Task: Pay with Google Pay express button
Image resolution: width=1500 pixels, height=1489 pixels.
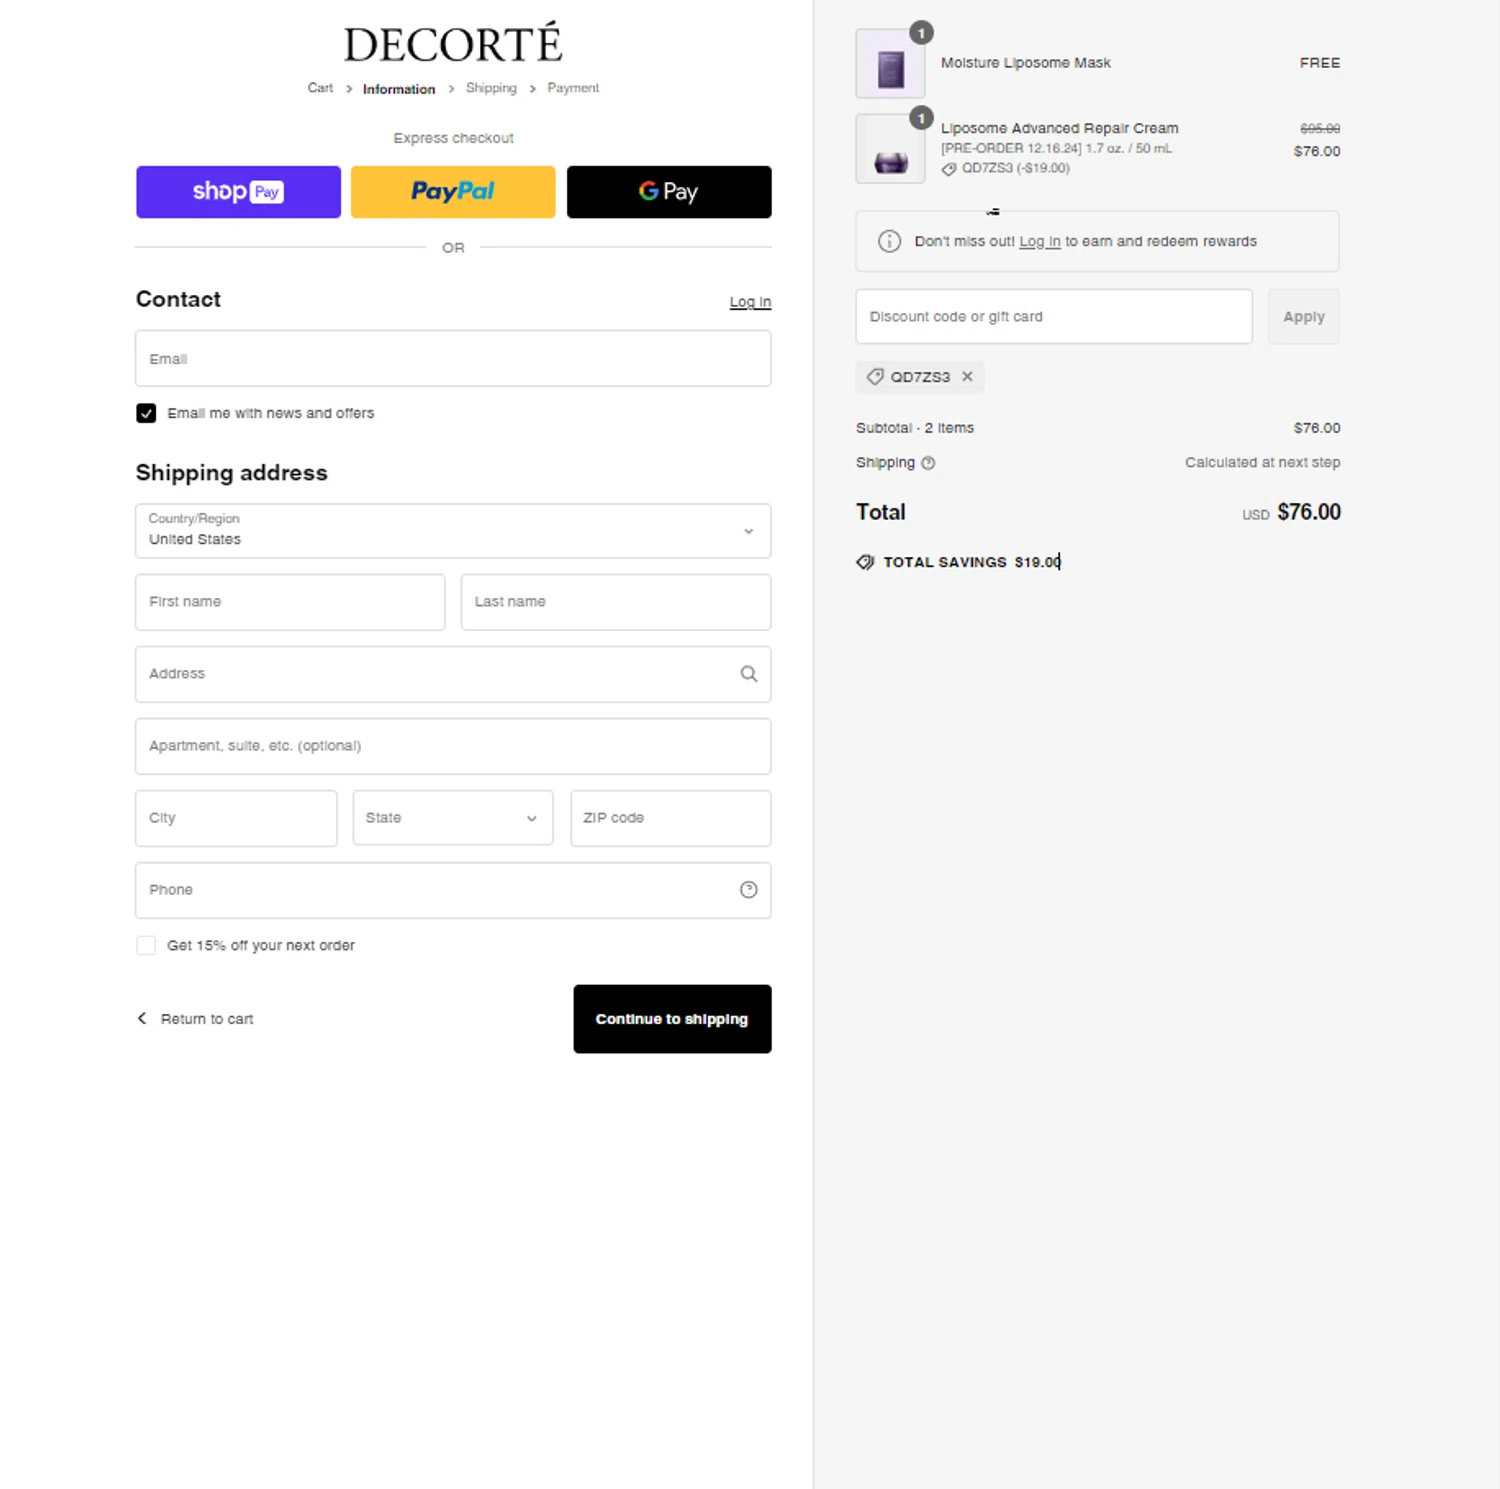Action: point(669,192)
